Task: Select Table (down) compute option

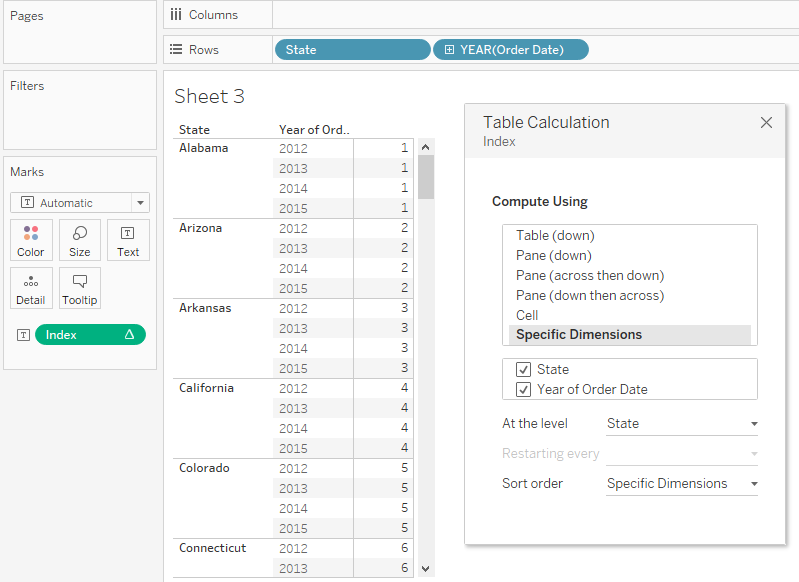Action: (x=555, y=235)
